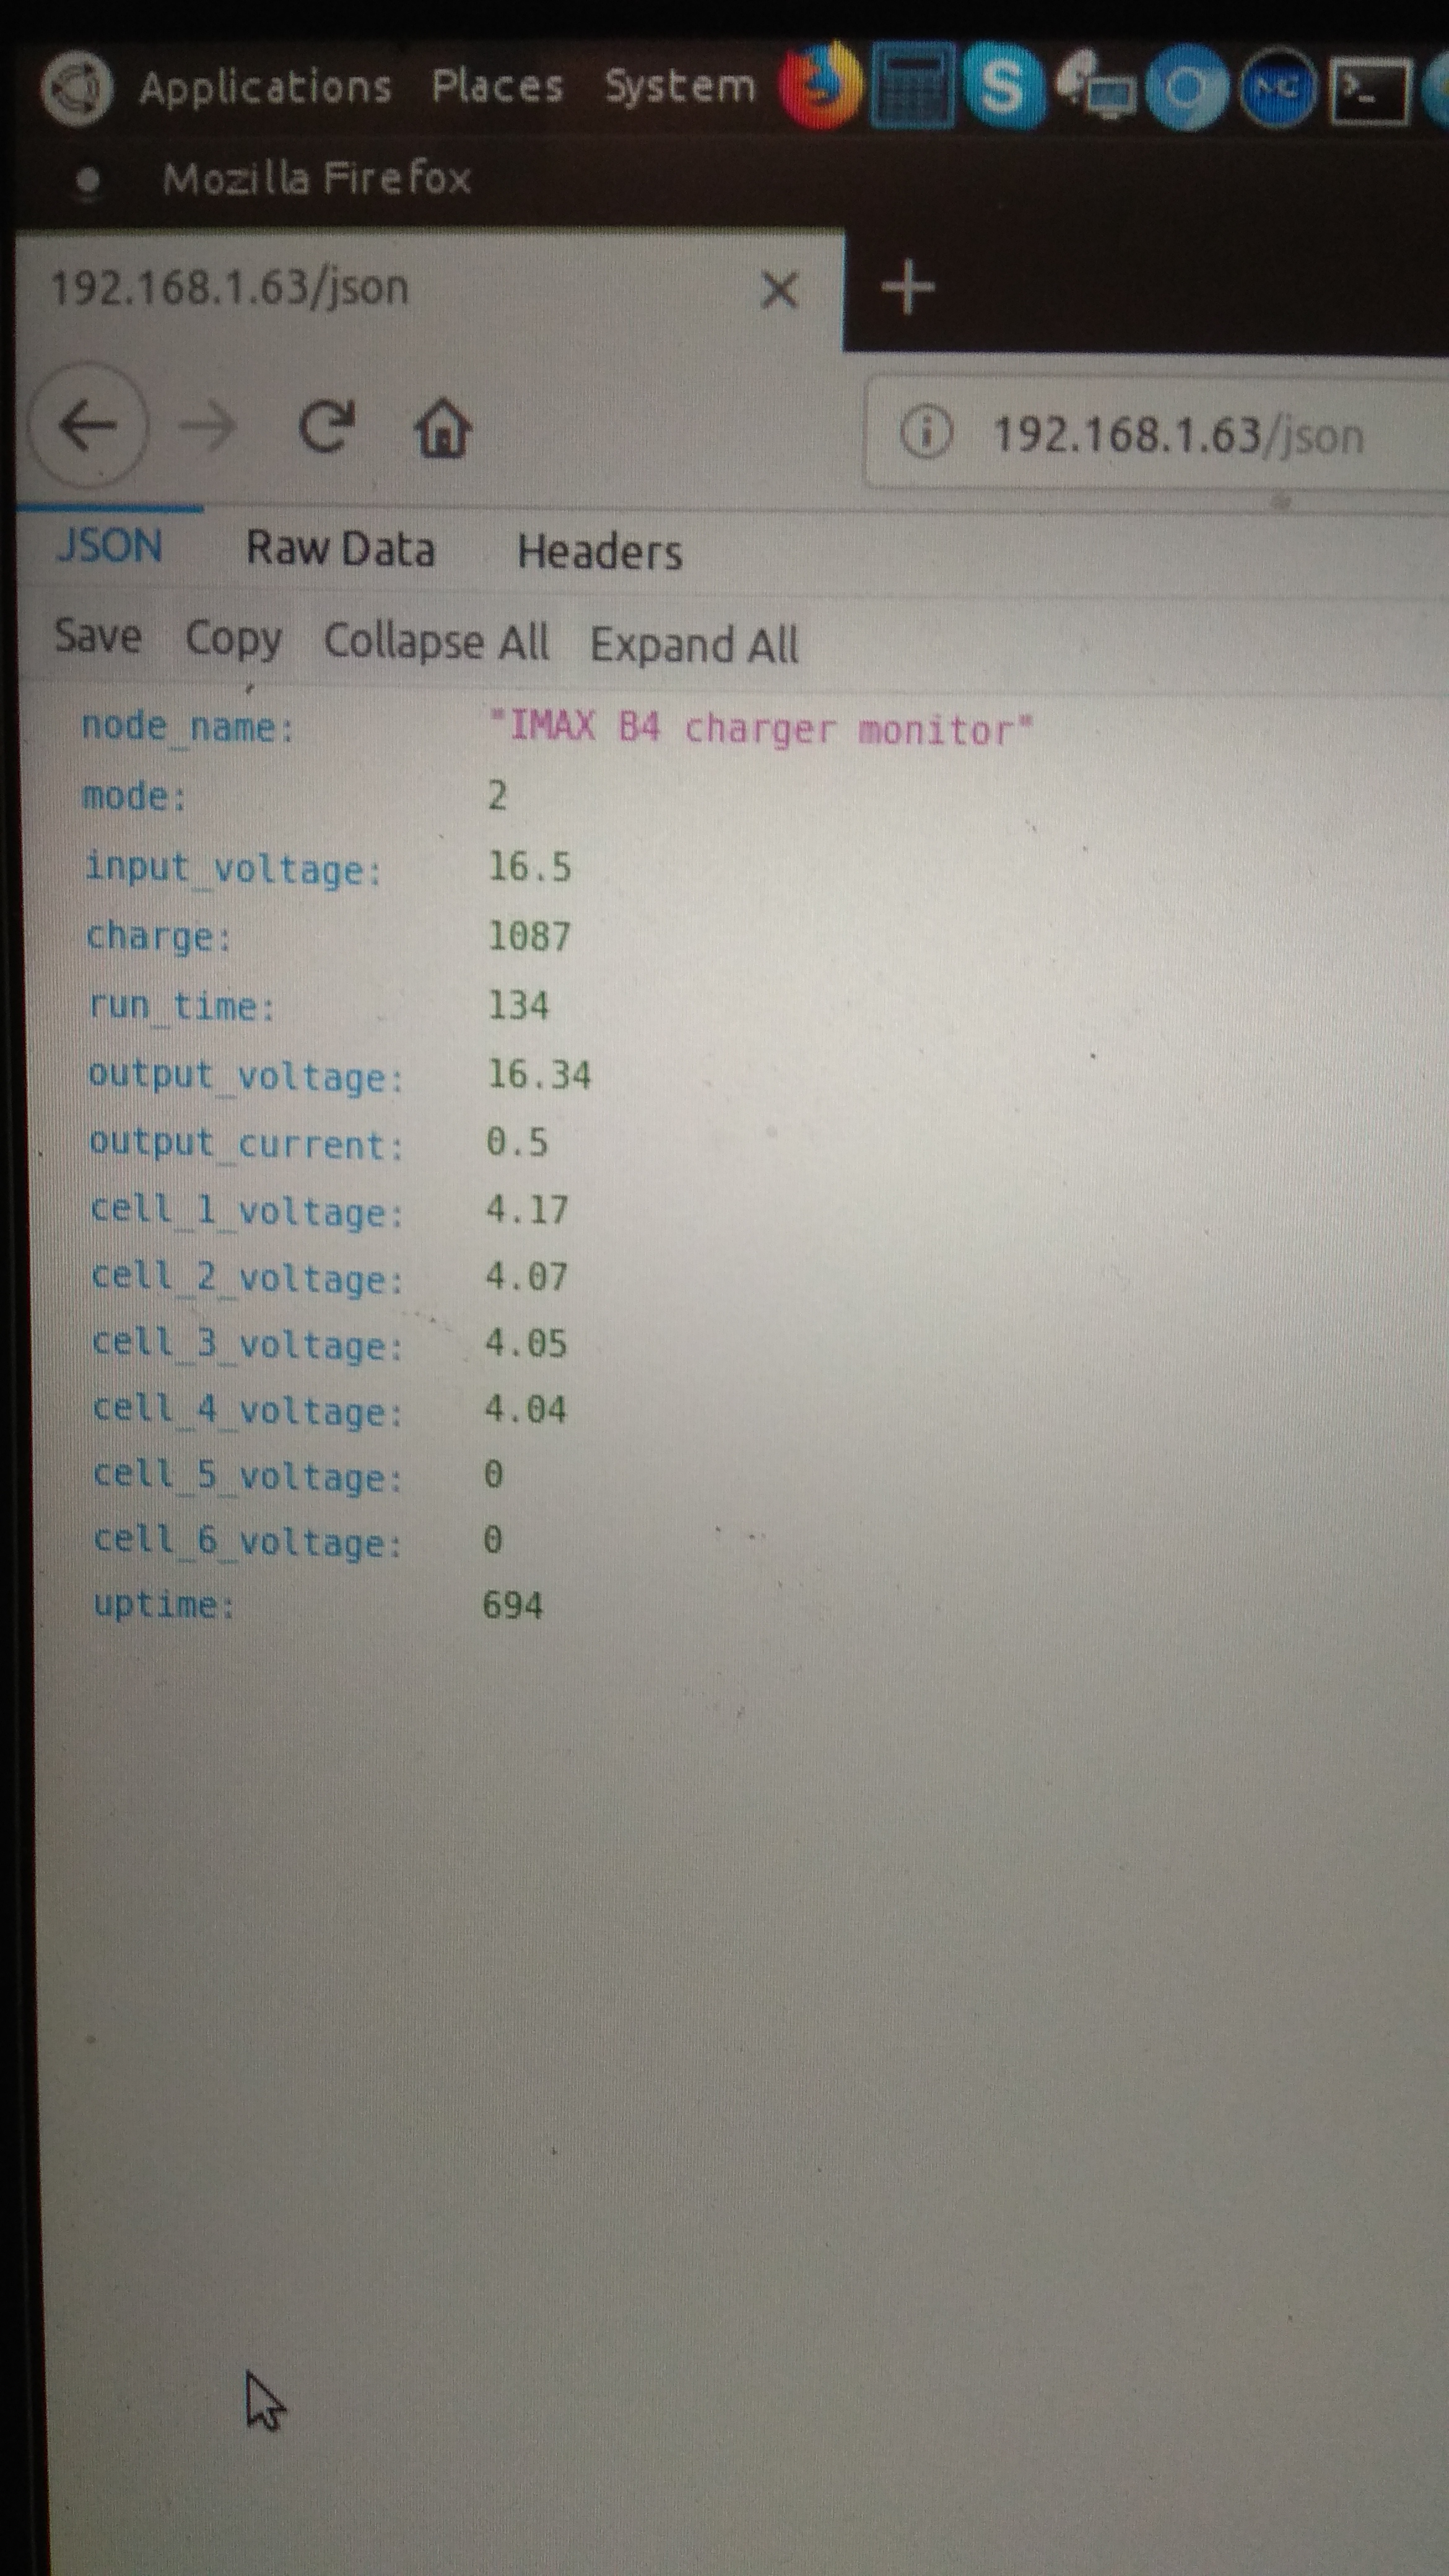Click the Save button in JSON viewer
Viewport: 1449px width, 2576px height.
pyautogui.click(x=98, y=636)
